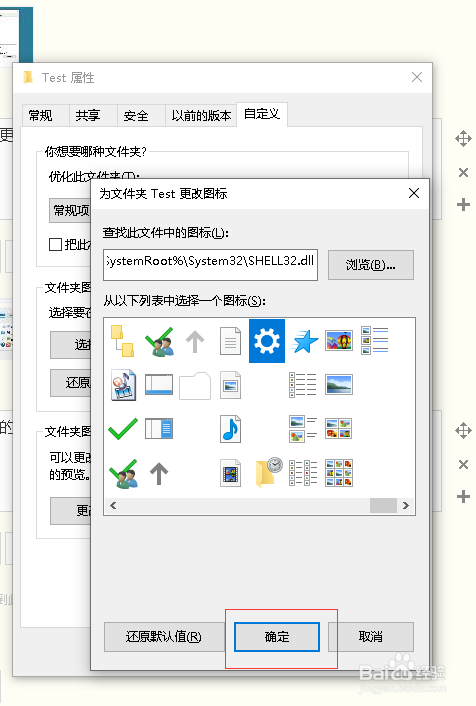Select the hot air balloon picture icon
Viewport: 476px width, 706px height.
339,340
